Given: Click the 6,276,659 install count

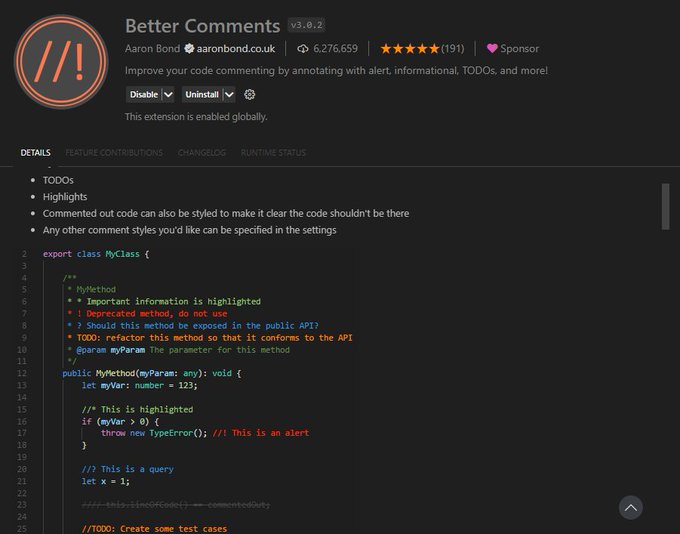Looking at the screenshot, I should [336, 49].
